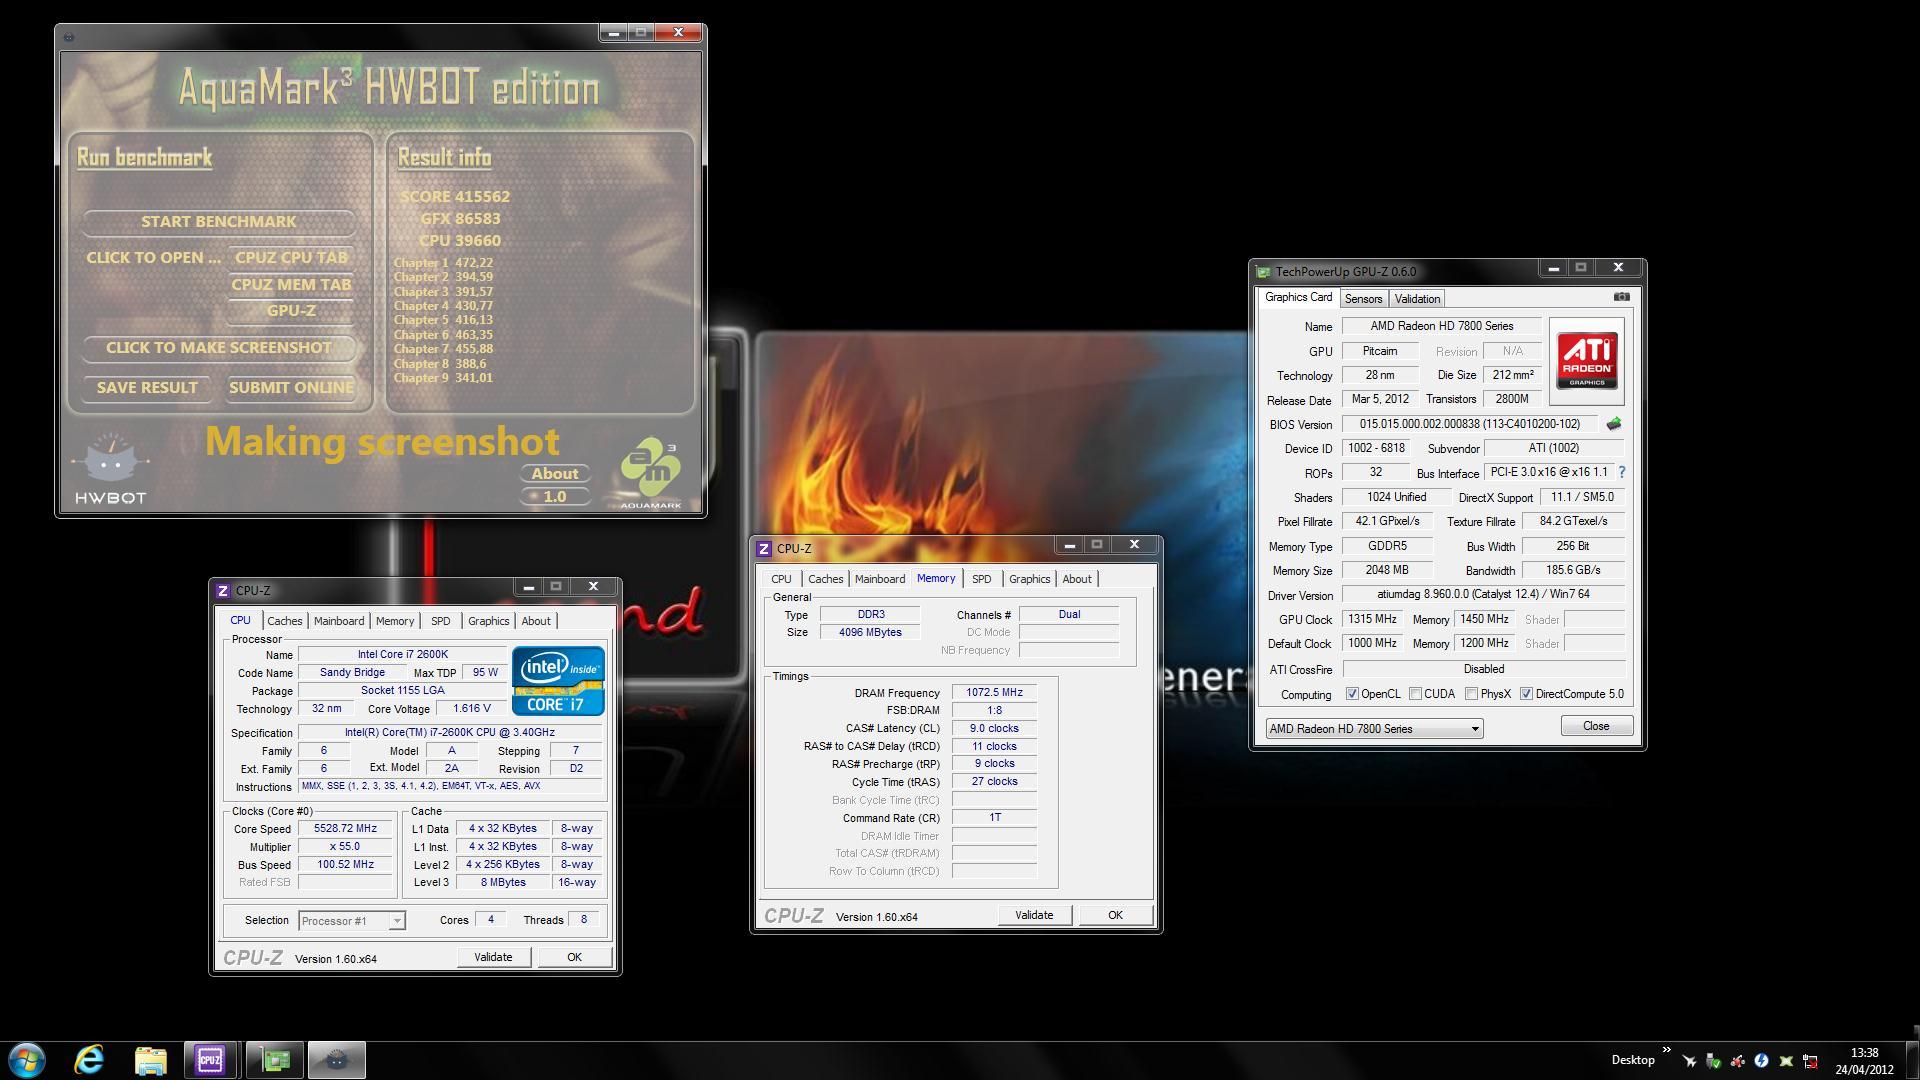
Task: Click the CPU-Z CPU window title icon
Action: click(223, 590)
